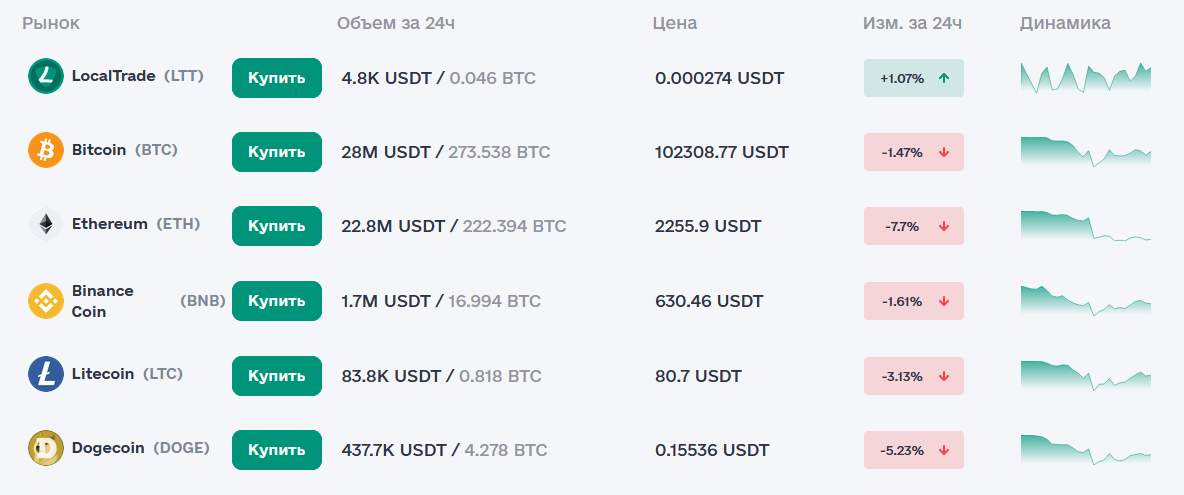
Task: Click the LocalTrade LTT coin icon
Action: coord(46,77)
